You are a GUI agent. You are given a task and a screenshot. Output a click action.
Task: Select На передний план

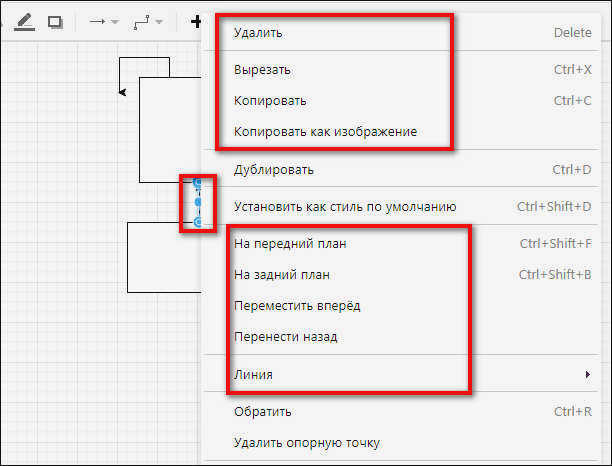(402, 244)
